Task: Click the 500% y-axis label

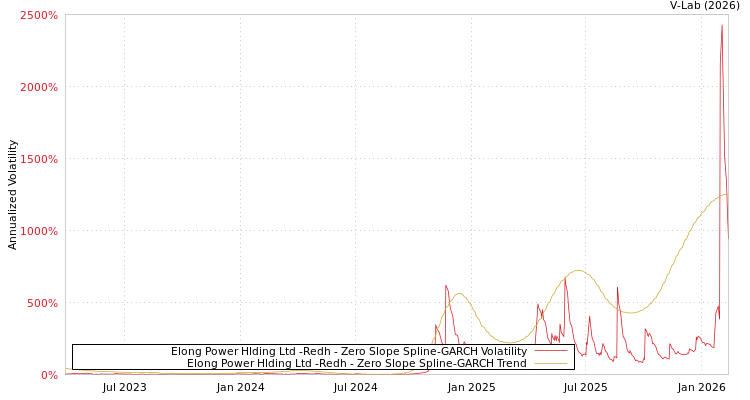Action: (x=42, y=303)
